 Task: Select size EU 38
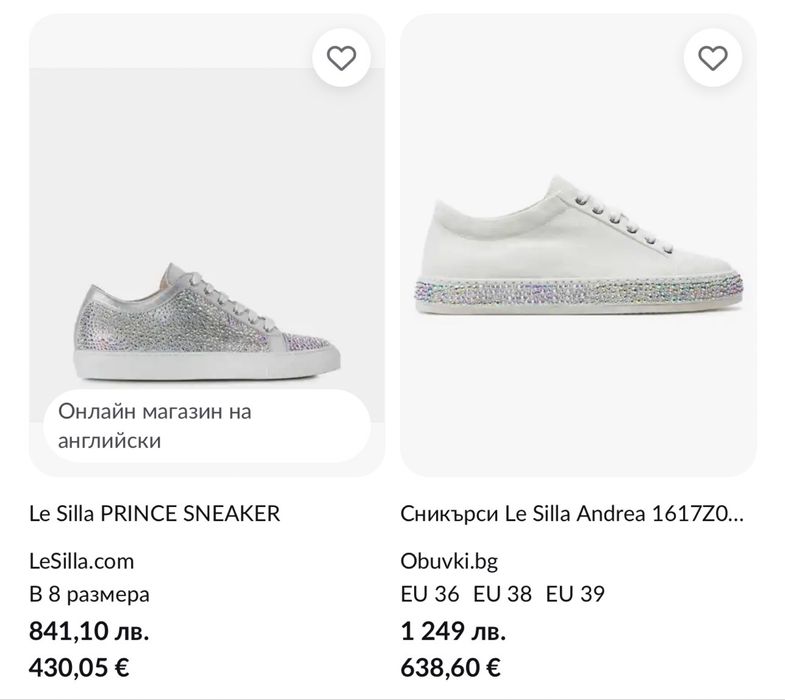(502, 595)
